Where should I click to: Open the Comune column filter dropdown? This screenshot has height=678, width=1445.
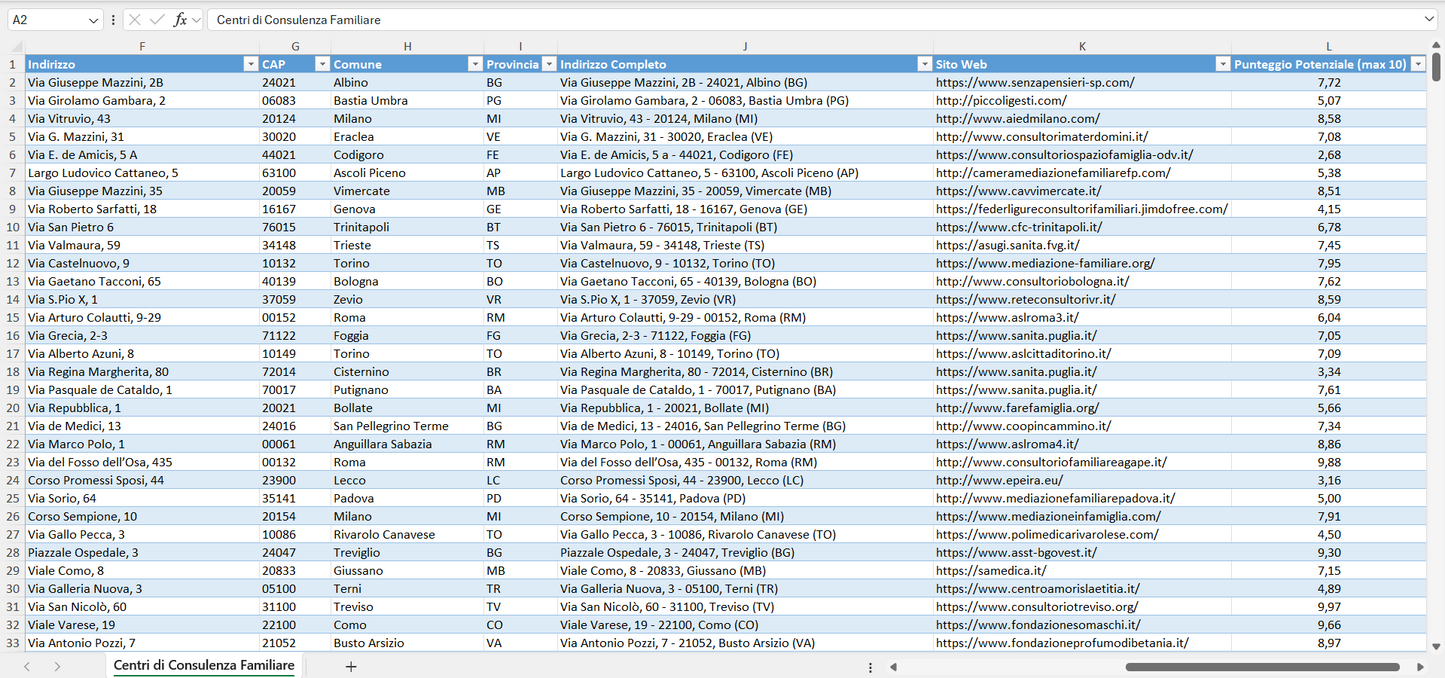pos(475,64)
